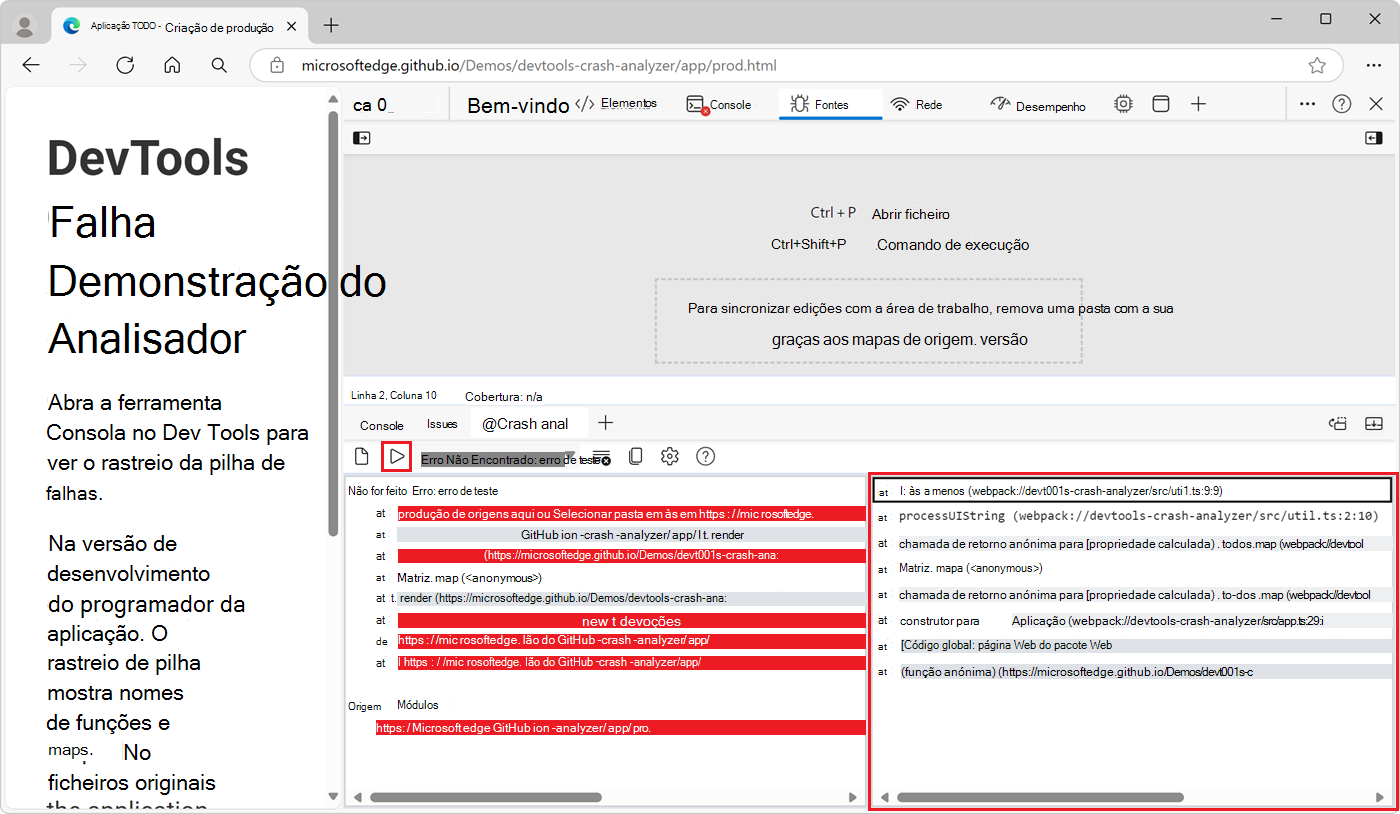1400x814 pixels.
Task: Open DevTools settings
Action: [1123, 103]
